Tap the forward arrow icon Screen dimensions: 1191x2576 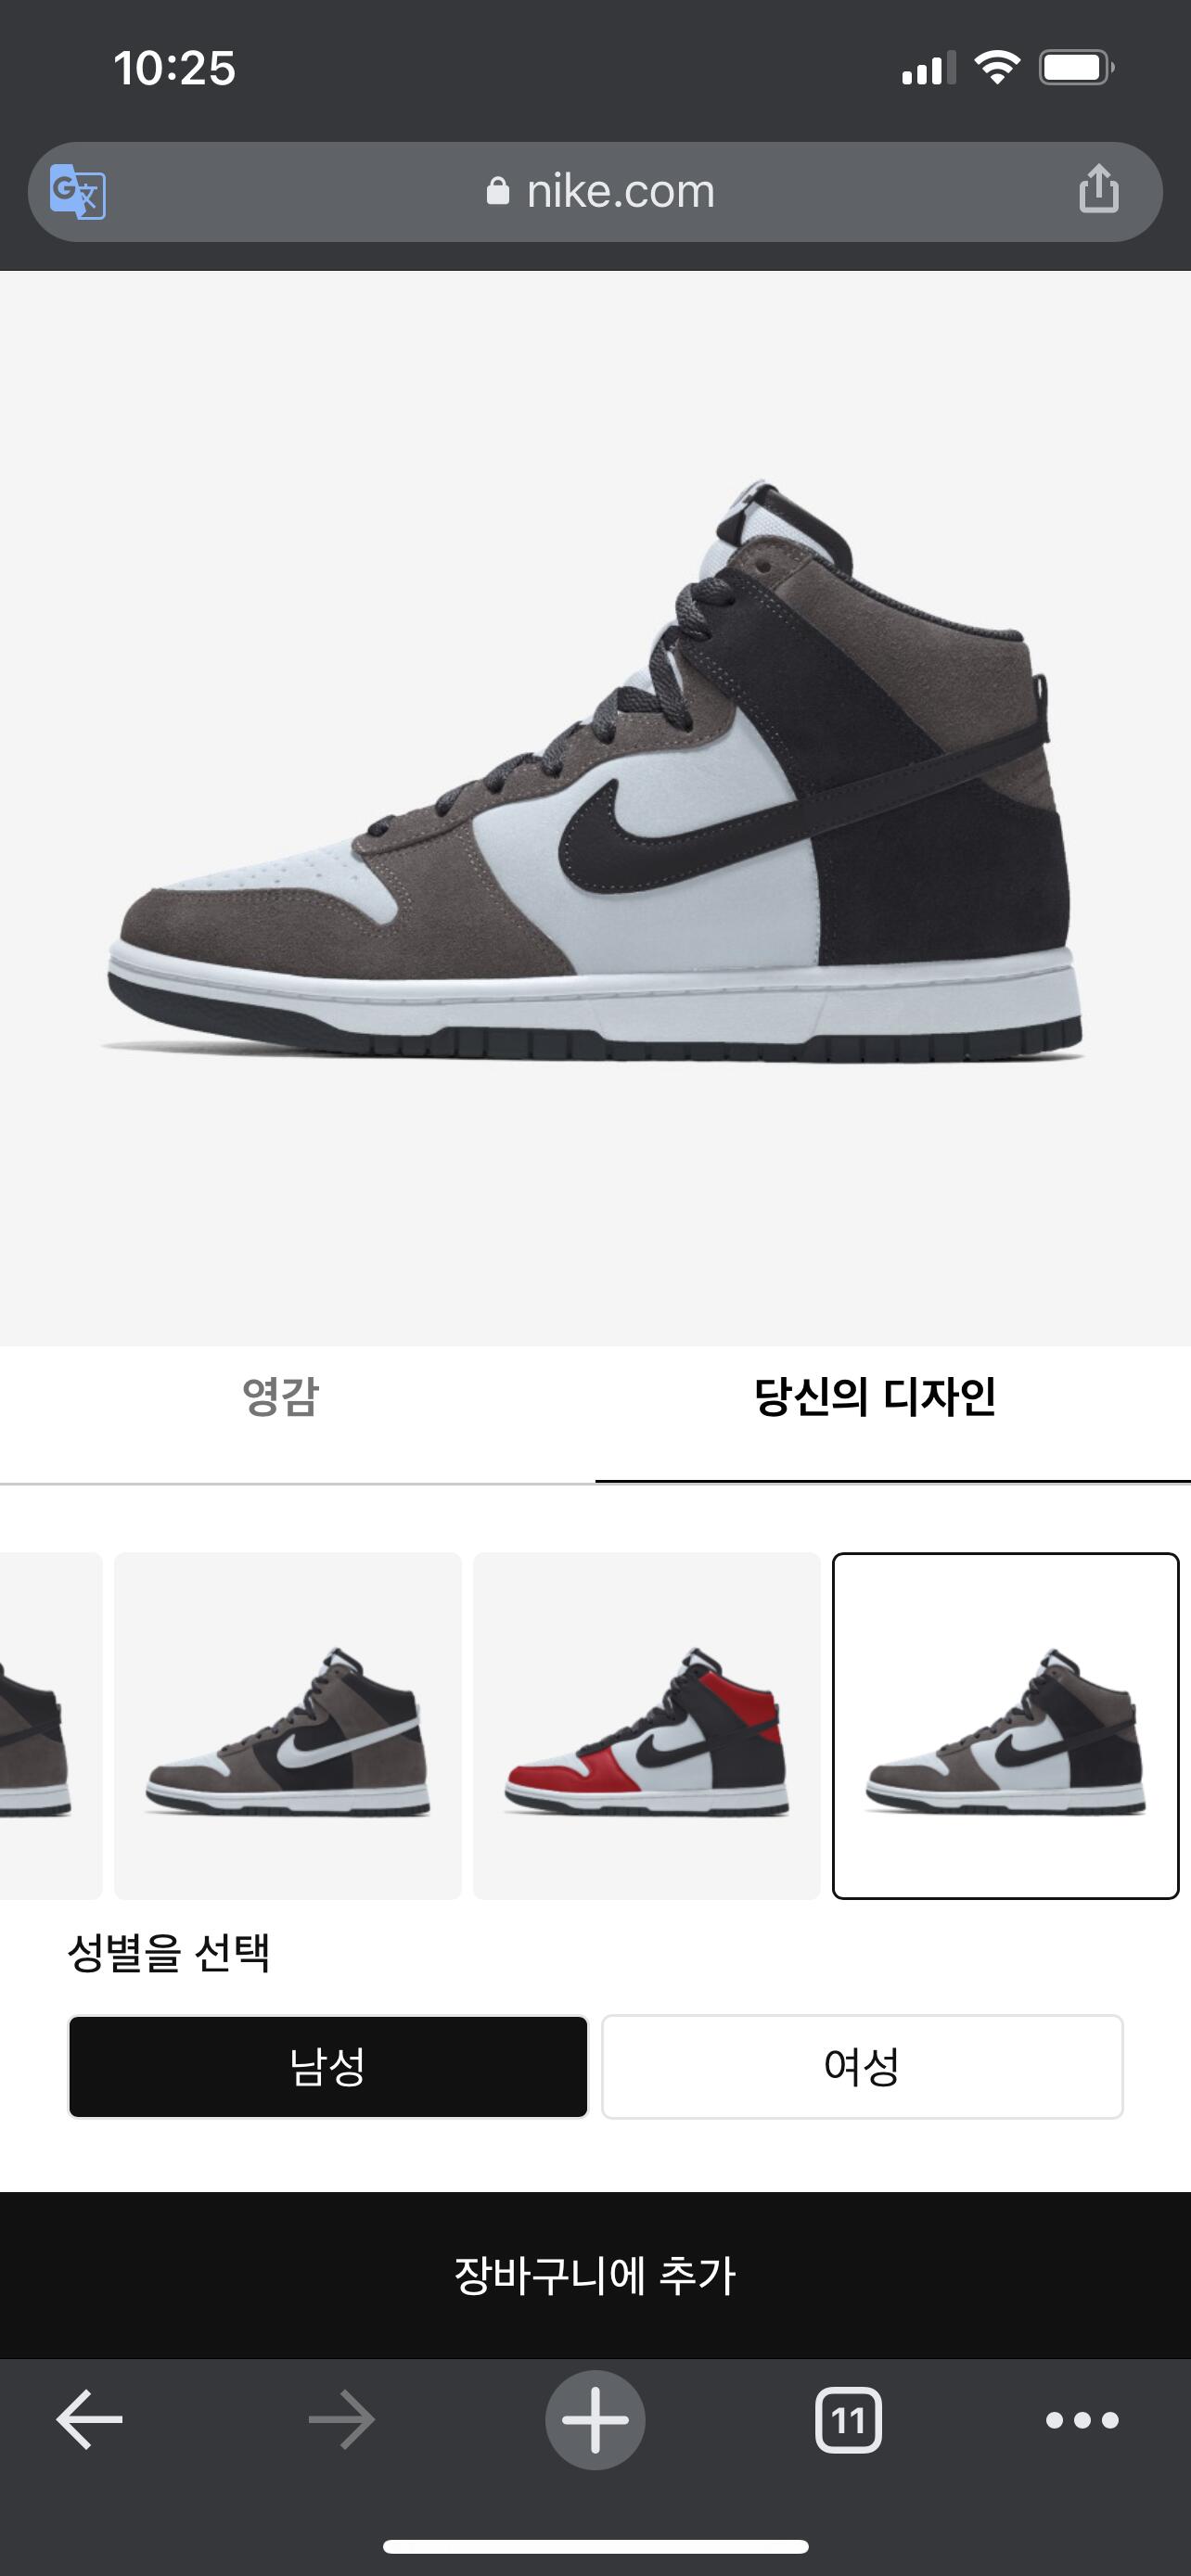[x=341, y=2420]
